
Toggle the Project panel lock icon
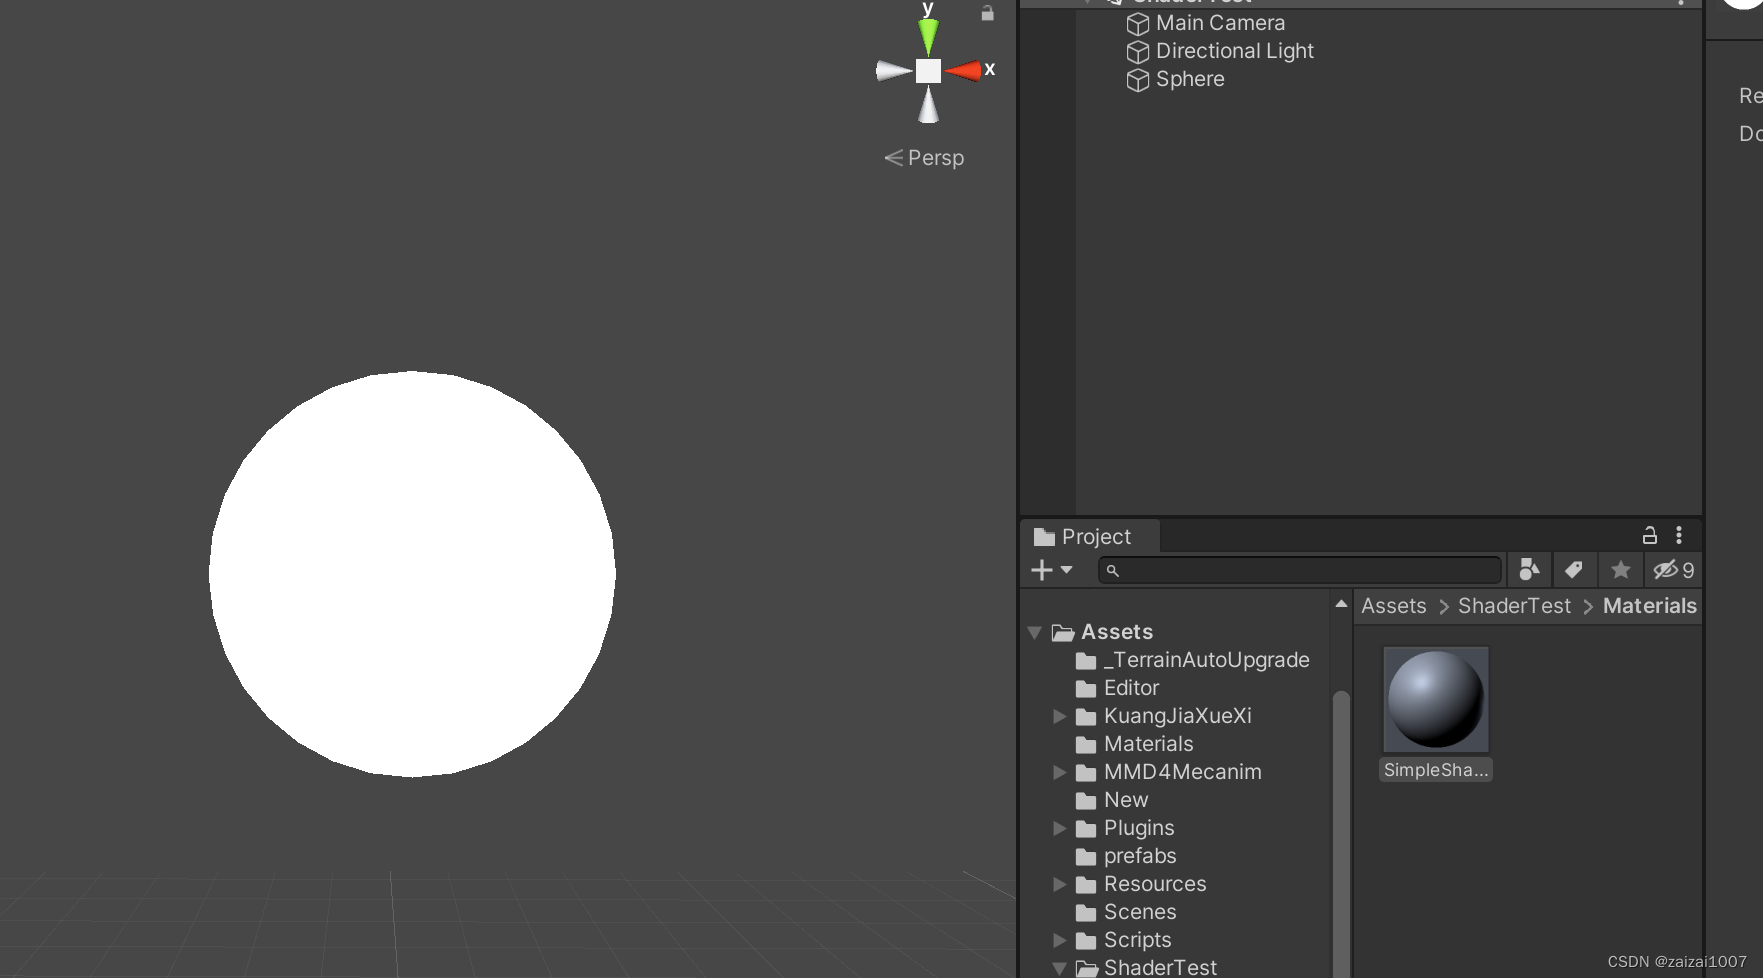[x=1649, y=535]
